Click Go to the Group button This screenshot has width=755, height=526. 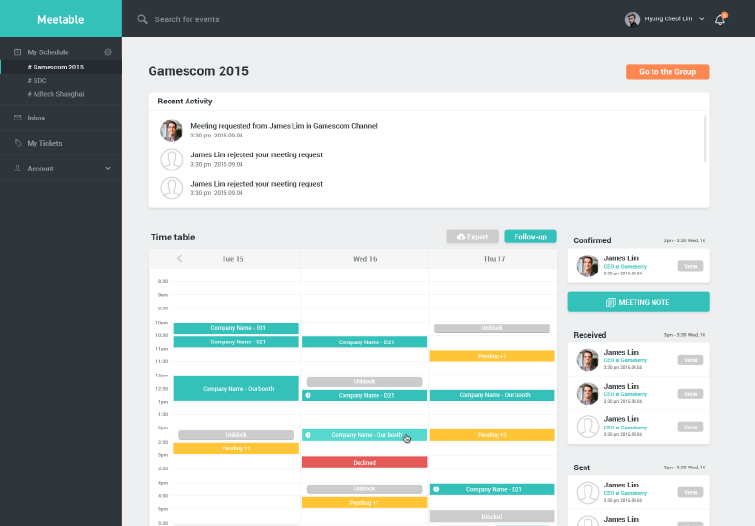(x=667, y=72)
